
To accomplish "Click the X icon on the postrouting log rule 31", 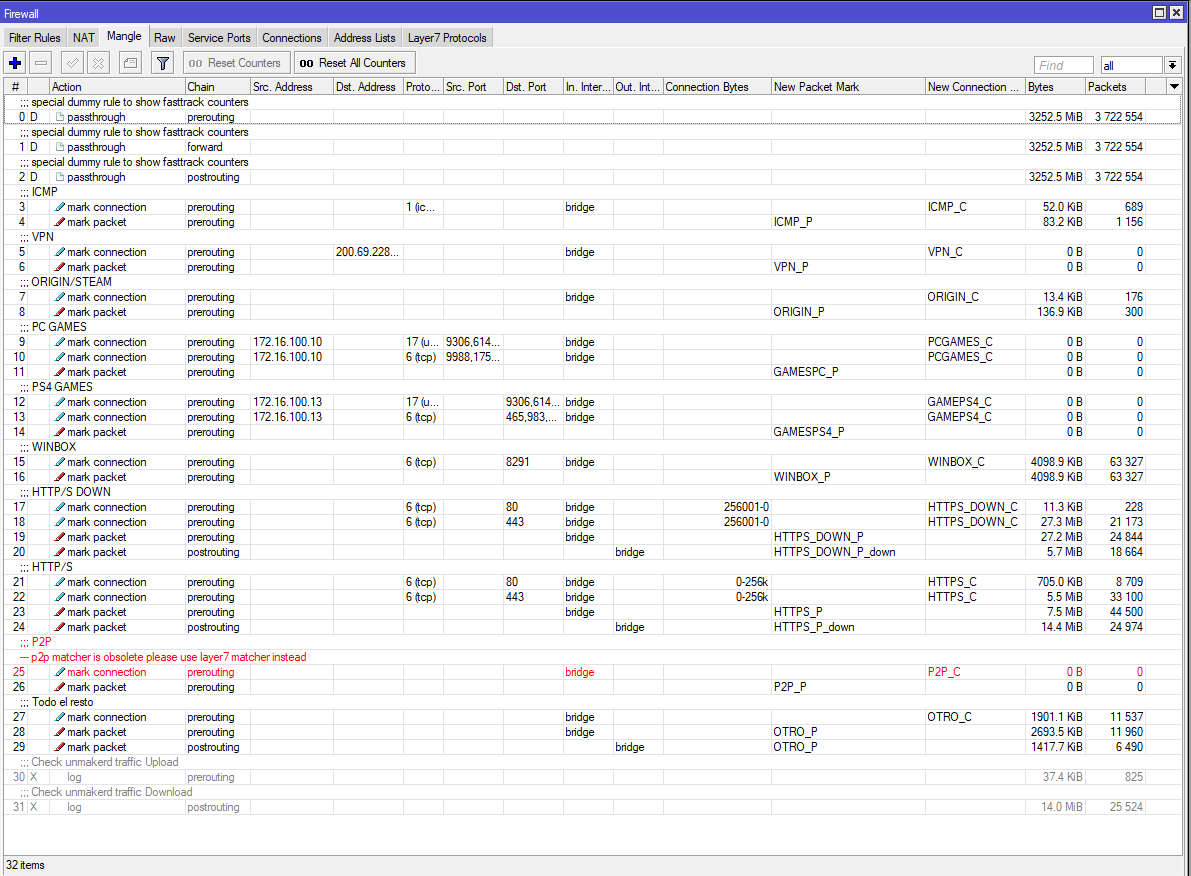I will coord(33,807).
